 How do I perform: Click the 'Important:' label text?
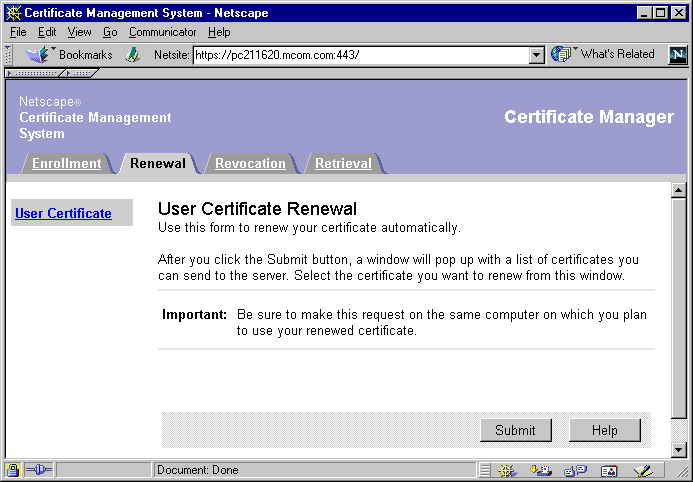(194, 315)
